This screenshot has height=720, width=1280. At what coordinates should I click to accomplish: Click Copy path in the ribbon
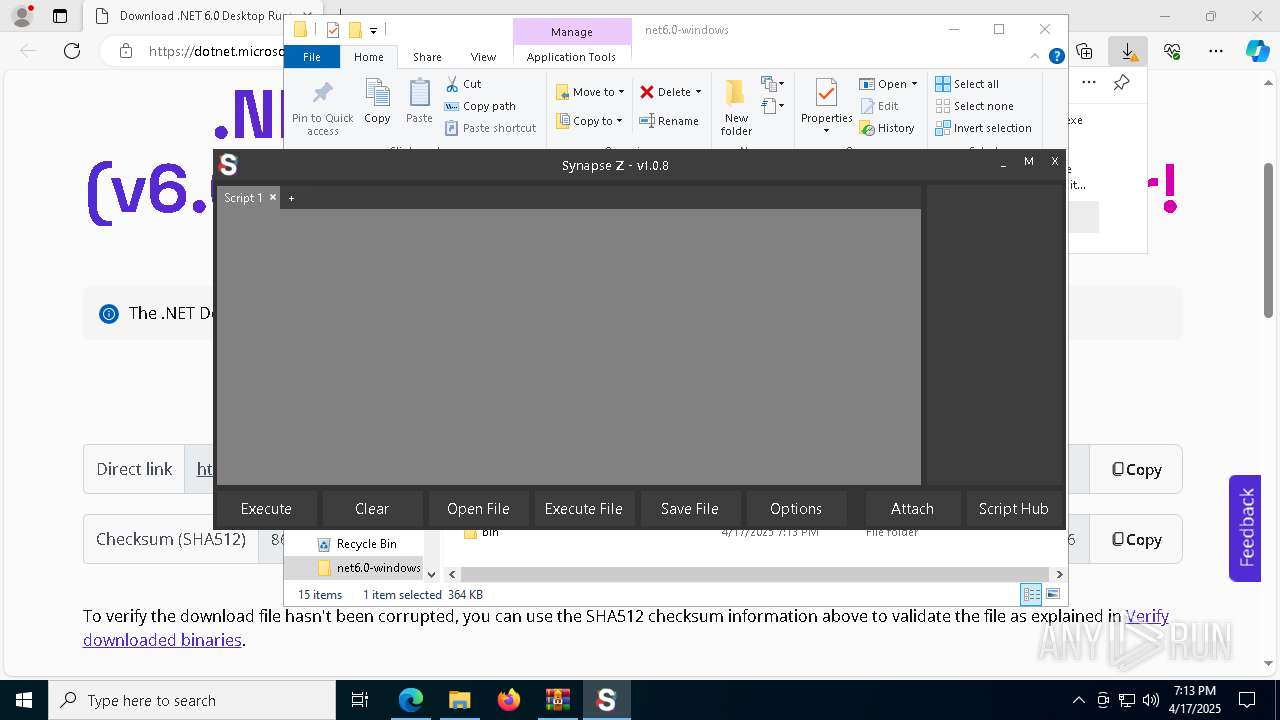coord(480,106)
